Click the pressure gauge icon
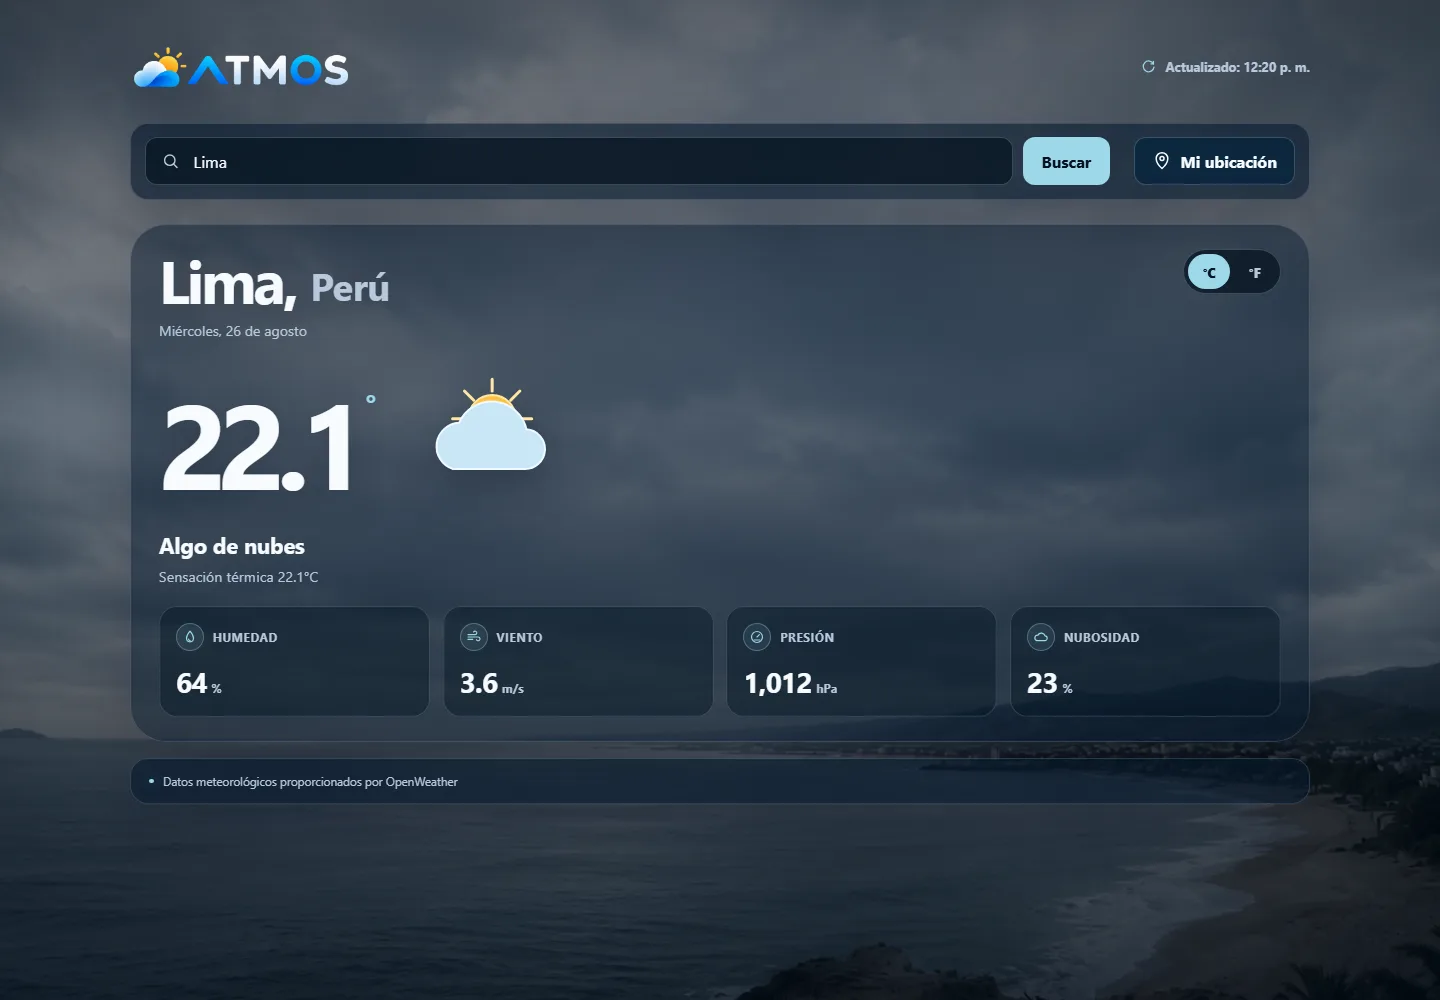This screenshot has width=1440, height=1000. click(757, 637)
